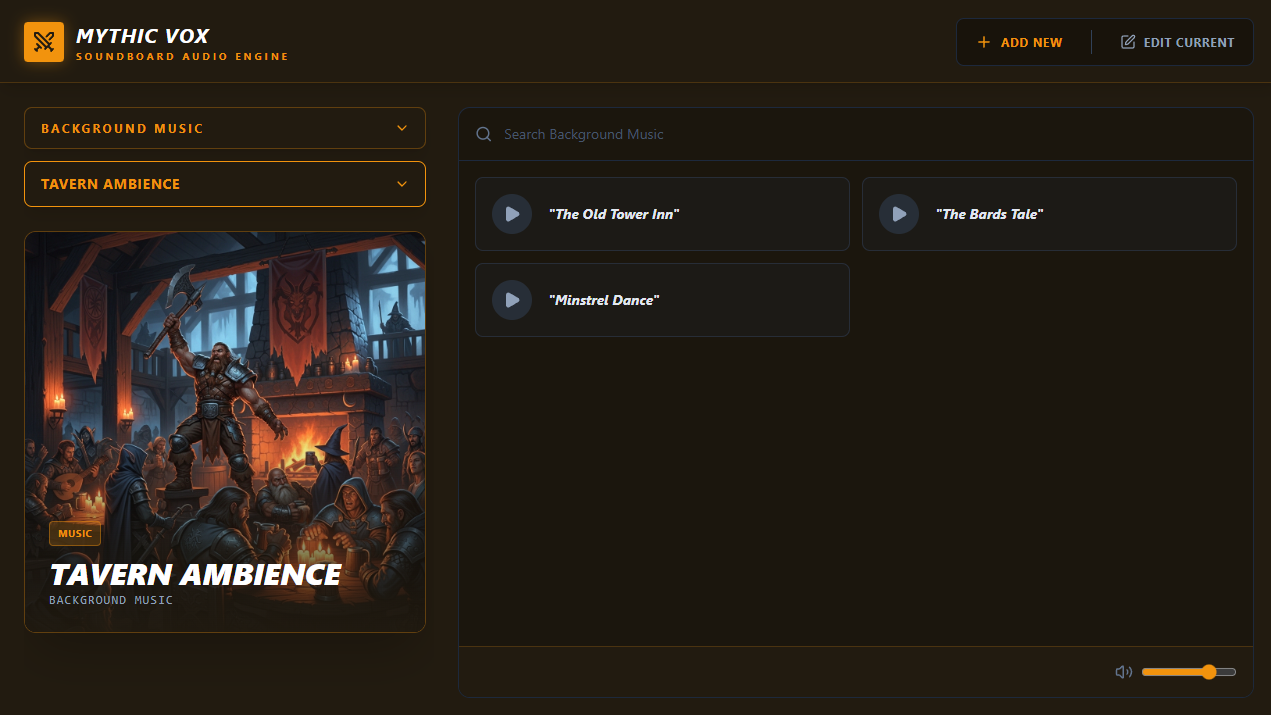Click the Add New button
Image resolution: width=1271 pixels, height=715 pixels.
(x=1020, y=42)
